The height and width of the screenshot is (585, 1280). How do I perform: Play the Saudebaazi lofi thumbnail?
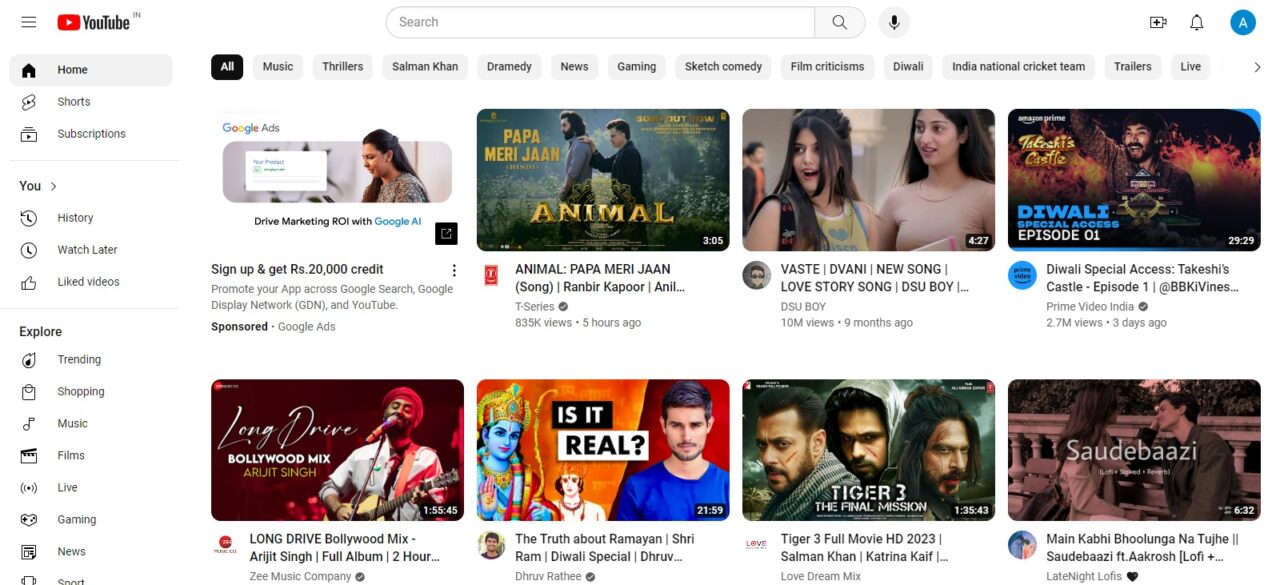click(x=1134, y=450)
